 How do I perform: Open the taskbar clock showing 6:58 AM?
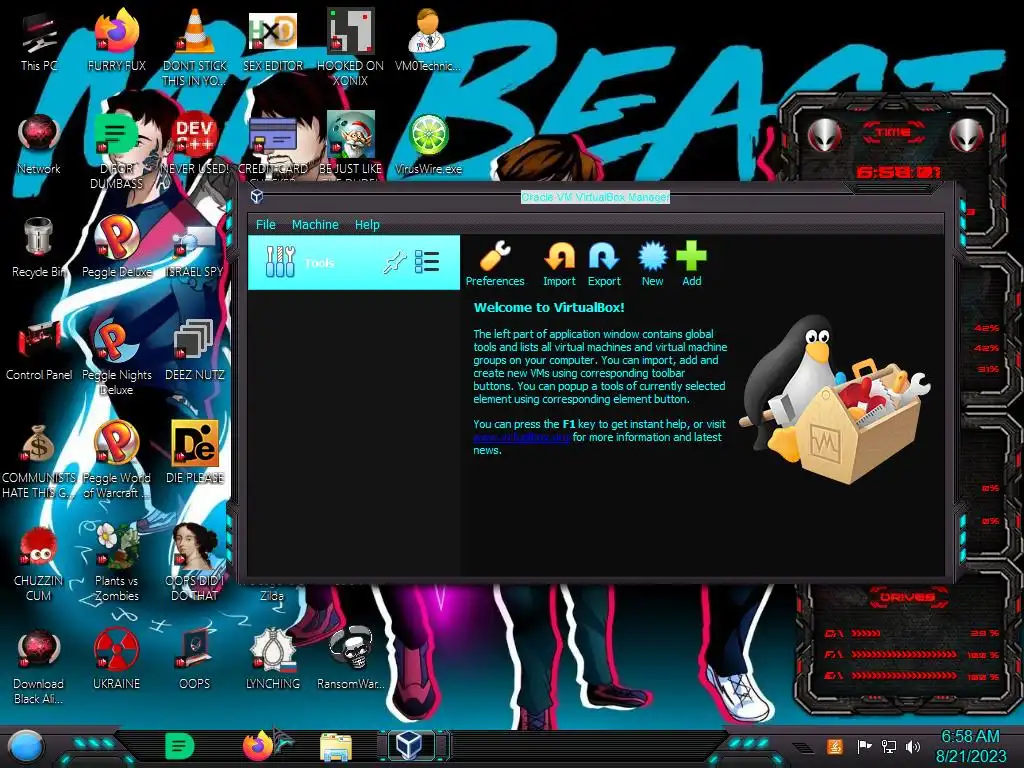(x=970, y=746)
